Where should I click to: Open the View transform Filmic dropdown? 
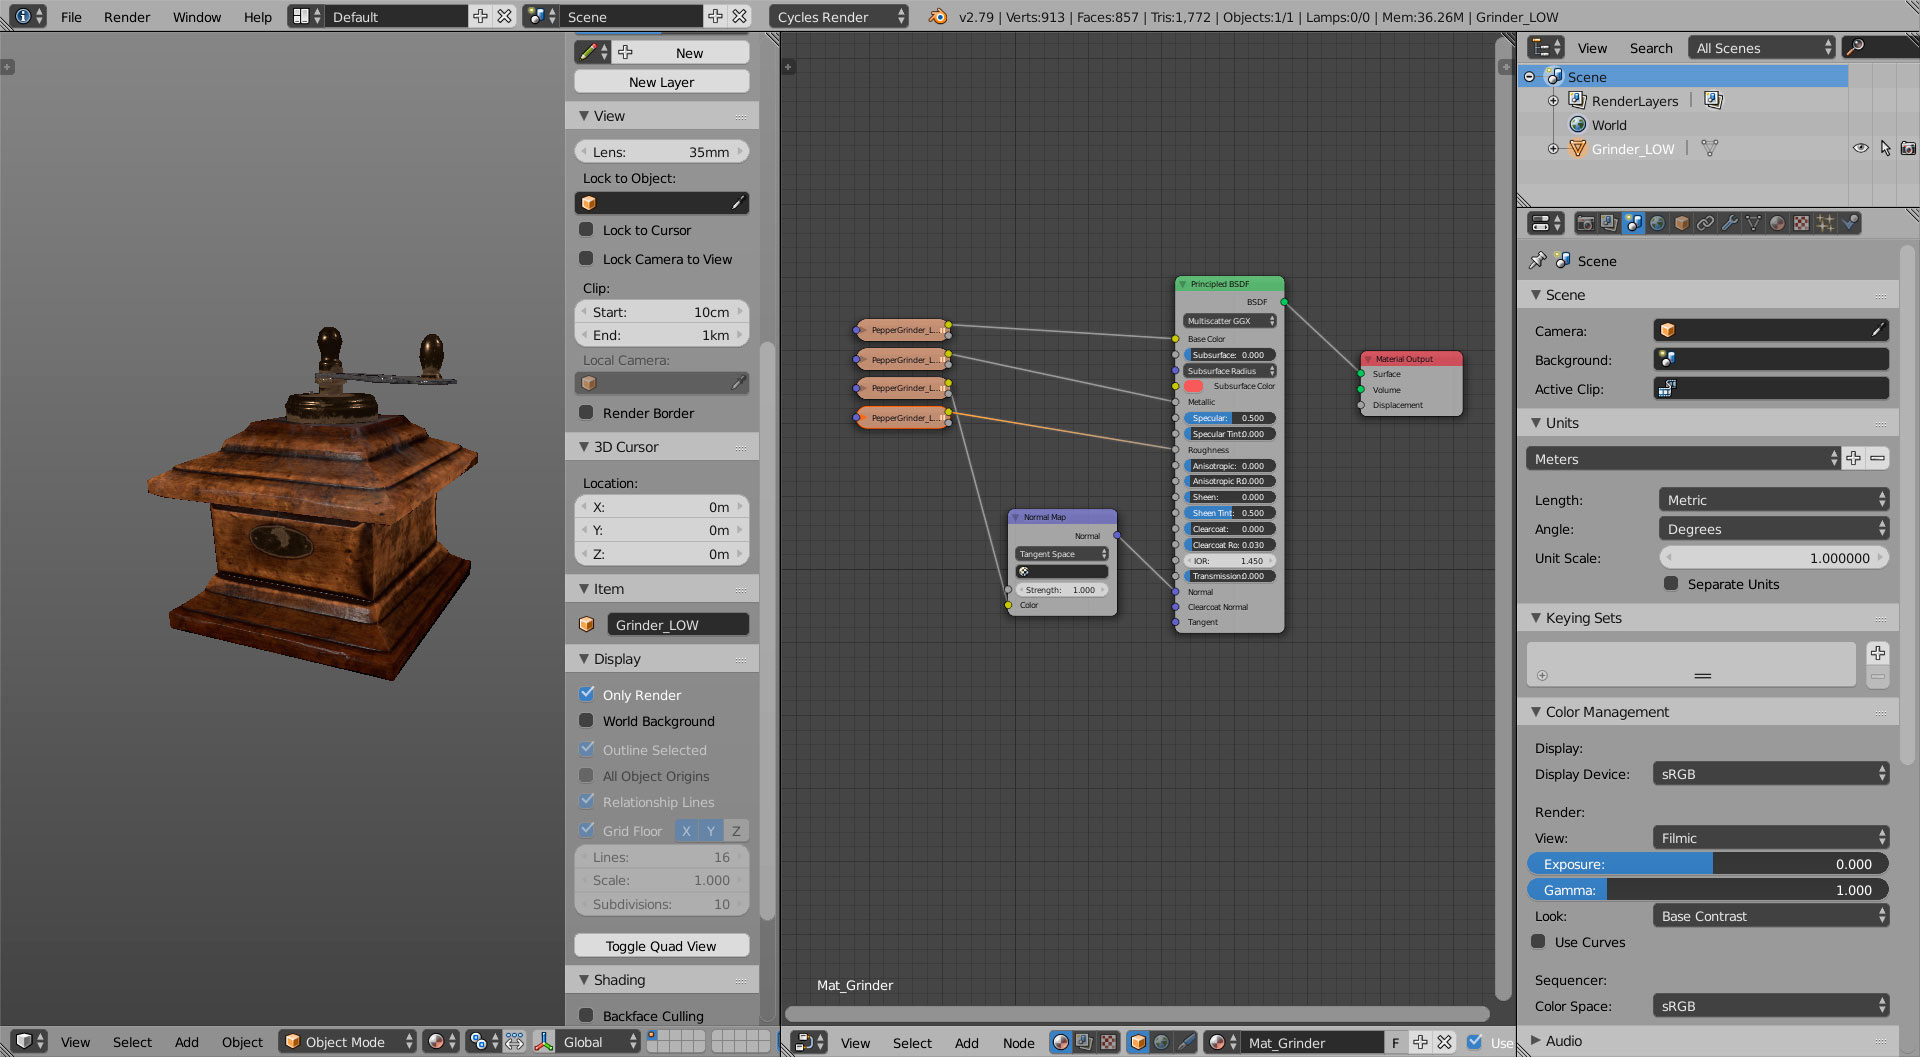pyautogui.click(x=1771, y=838)
